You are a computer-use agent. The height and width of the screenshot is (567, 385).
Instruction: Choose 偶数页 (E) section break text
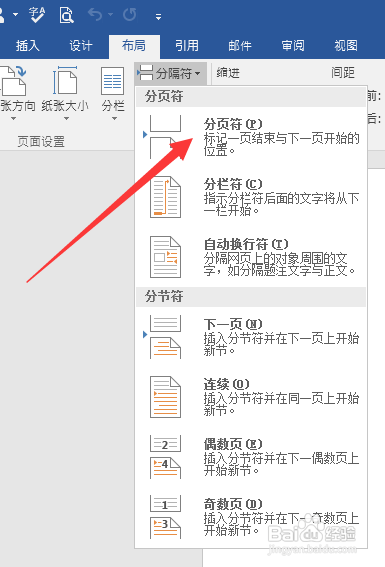pos(233,444)
